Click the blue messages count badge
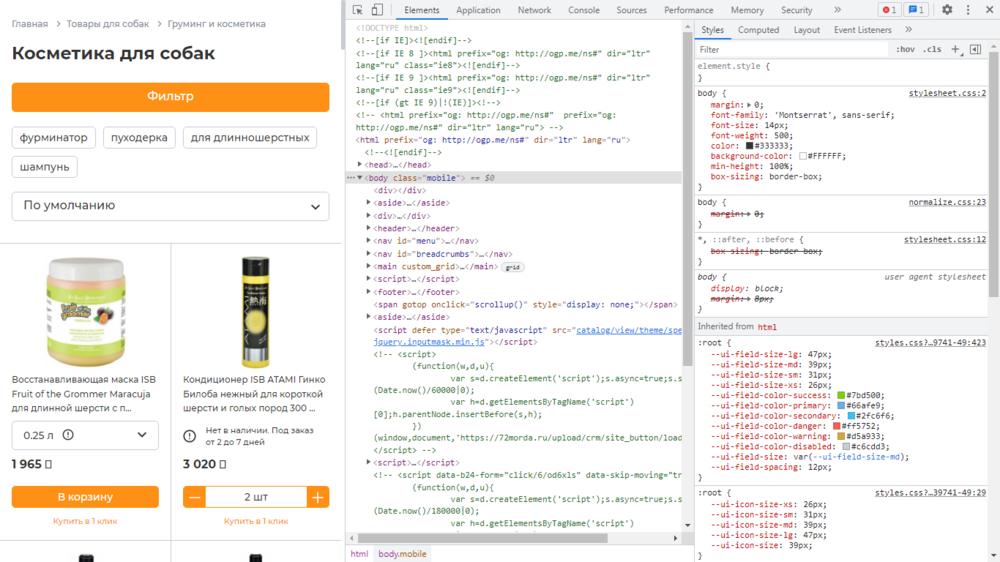1000x562 pixels. [916, 10]
